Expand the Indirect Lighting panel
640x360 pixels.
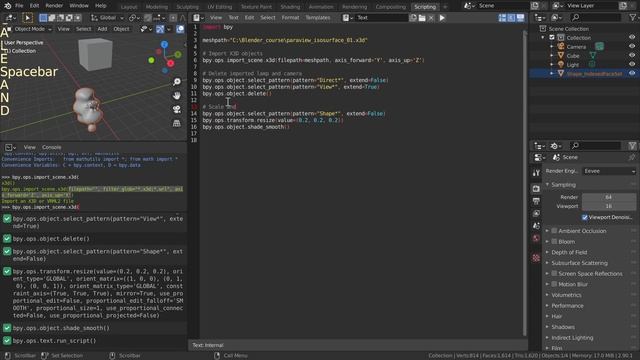click(x=572, y=338)
